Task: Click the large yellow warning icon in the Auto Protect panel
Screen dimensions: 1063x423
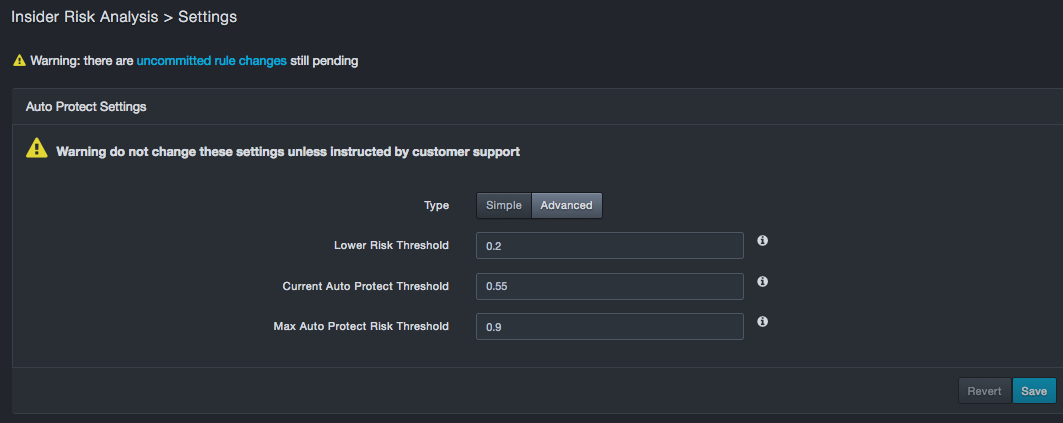Action: 36,149
